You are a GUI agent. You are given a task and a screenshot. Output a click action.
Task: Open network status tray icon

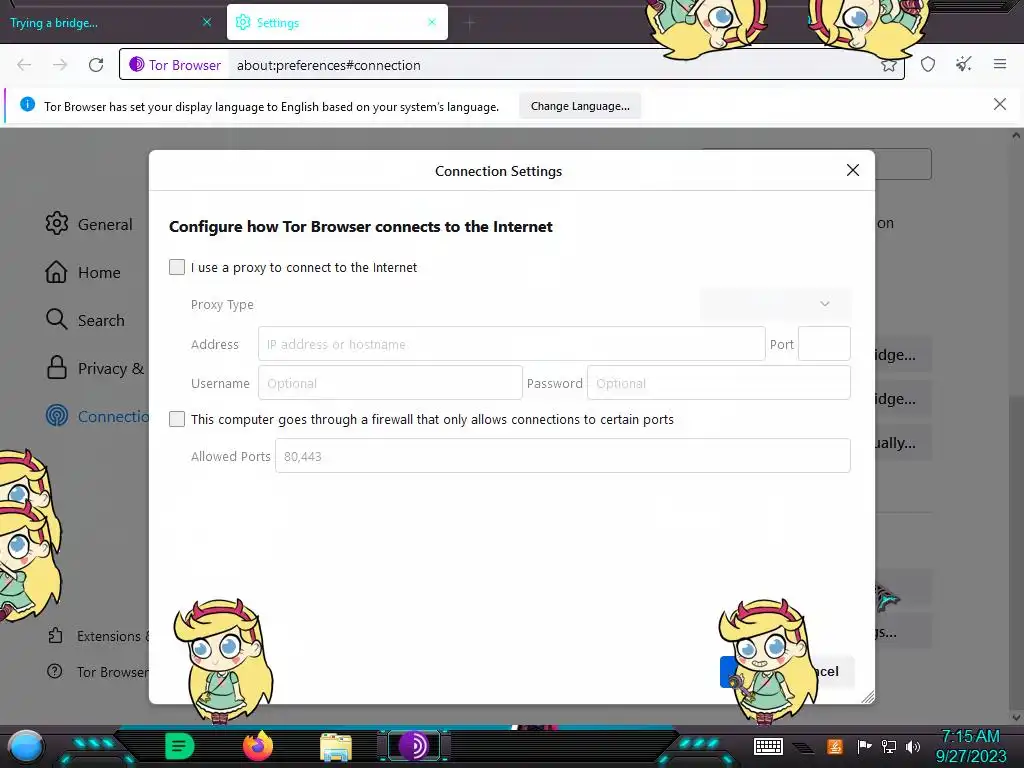click(x=888, y=746)
